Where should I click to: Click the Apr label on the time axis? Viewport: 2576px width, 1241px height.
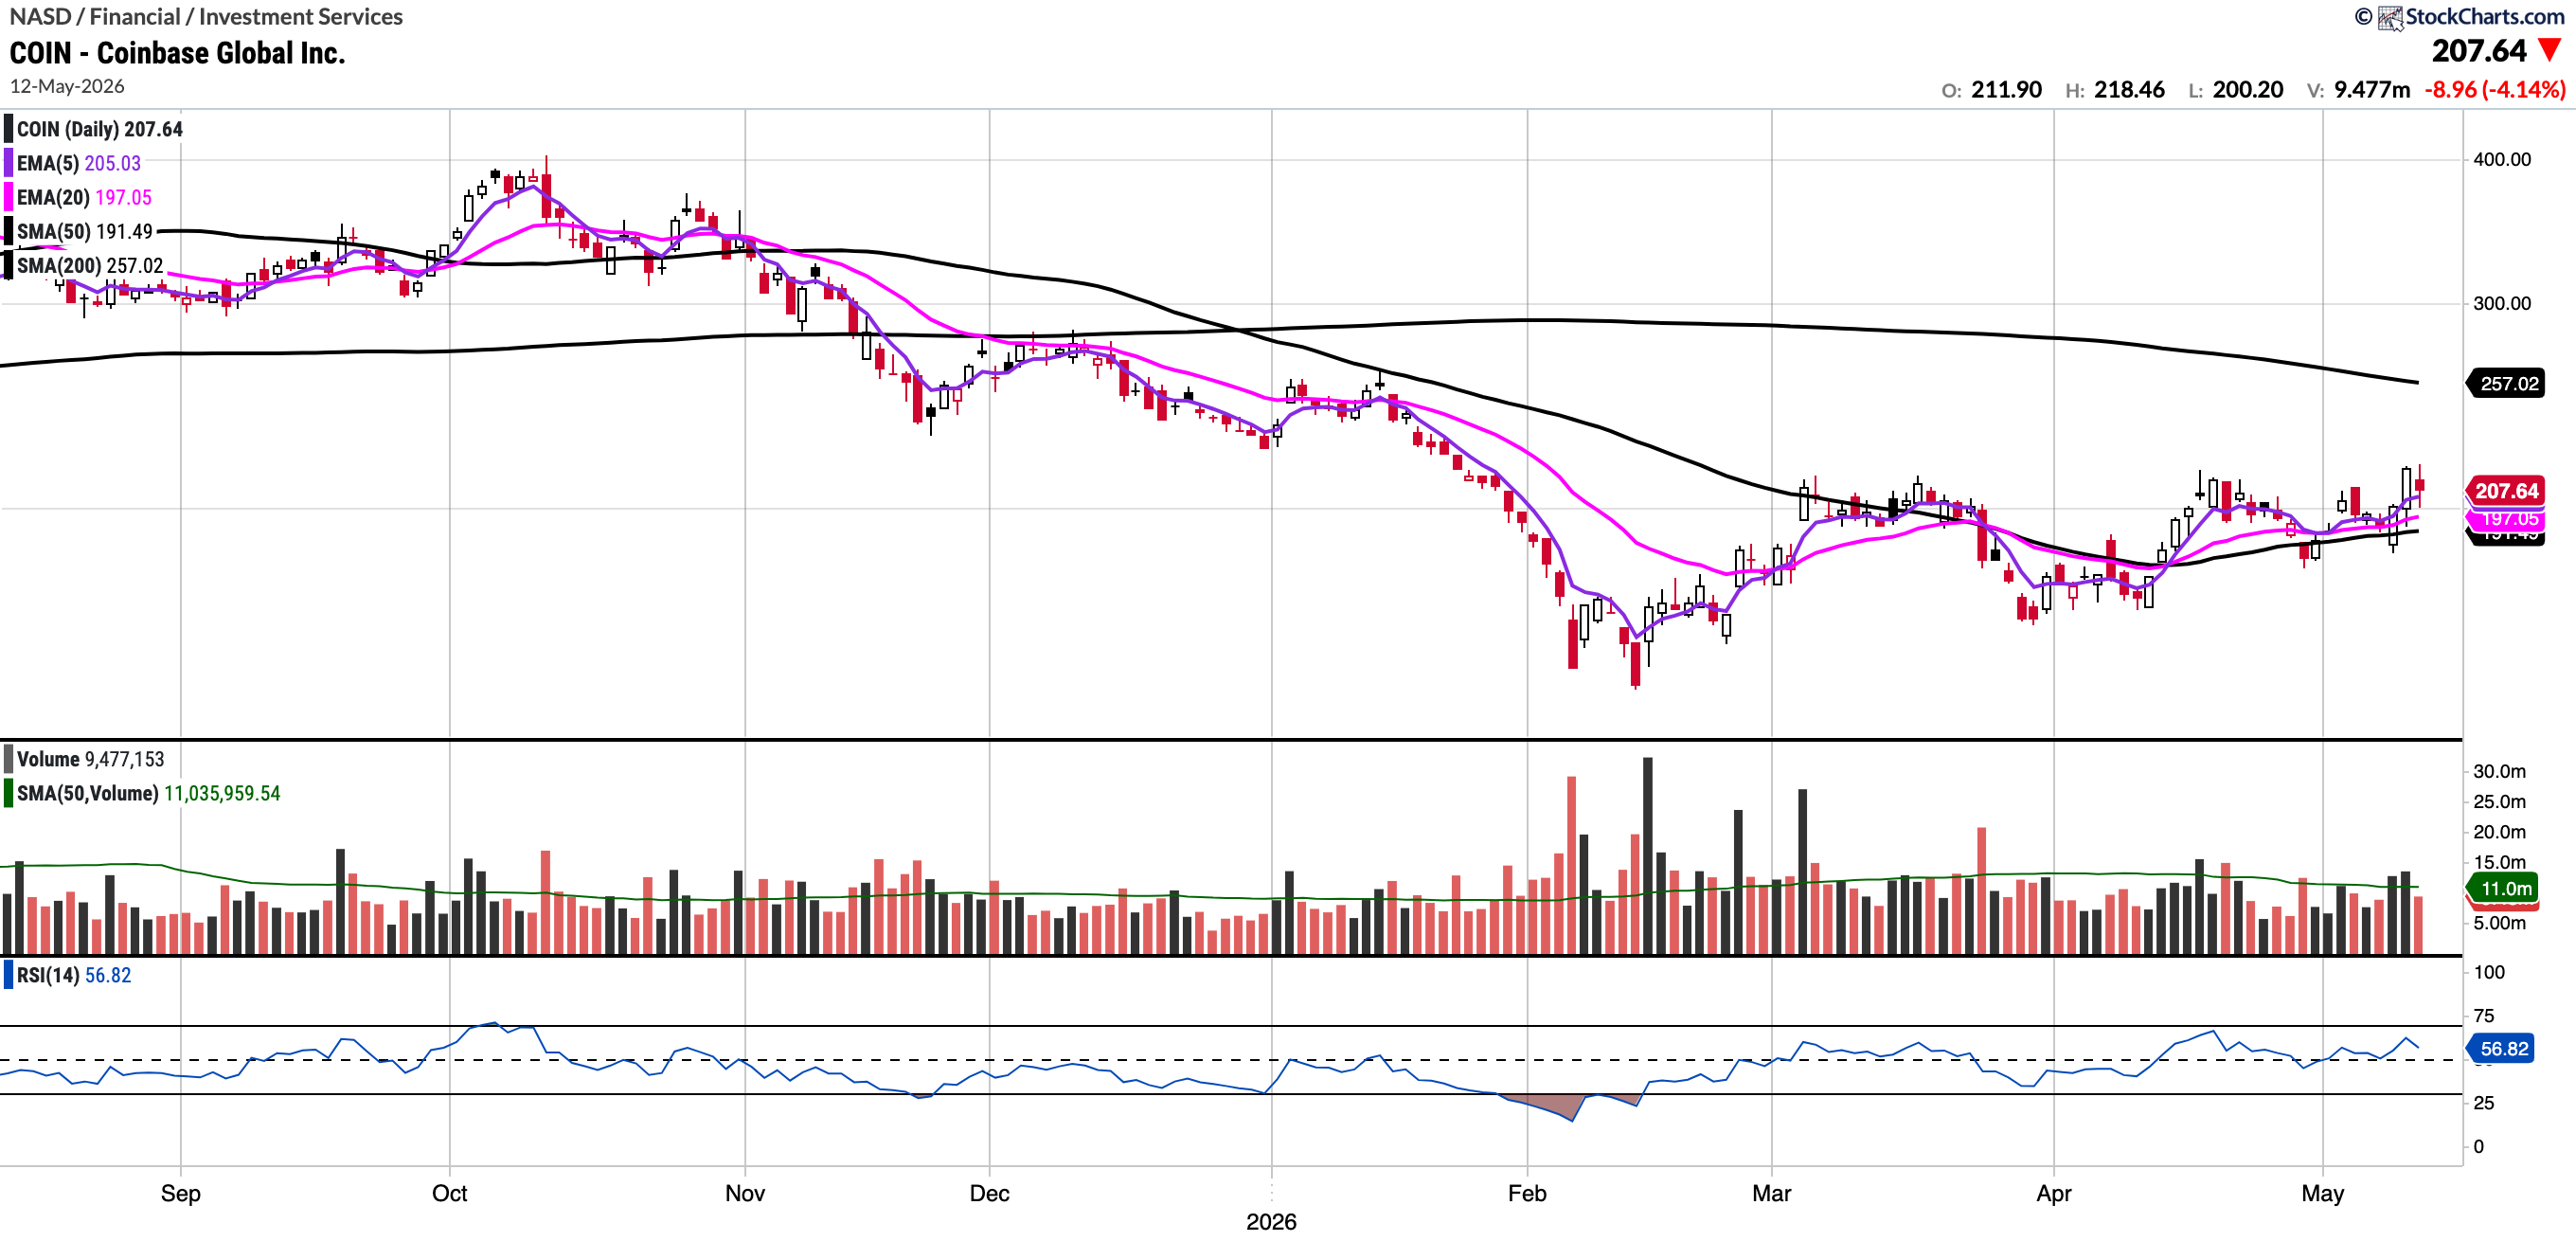(2054, 1193)
